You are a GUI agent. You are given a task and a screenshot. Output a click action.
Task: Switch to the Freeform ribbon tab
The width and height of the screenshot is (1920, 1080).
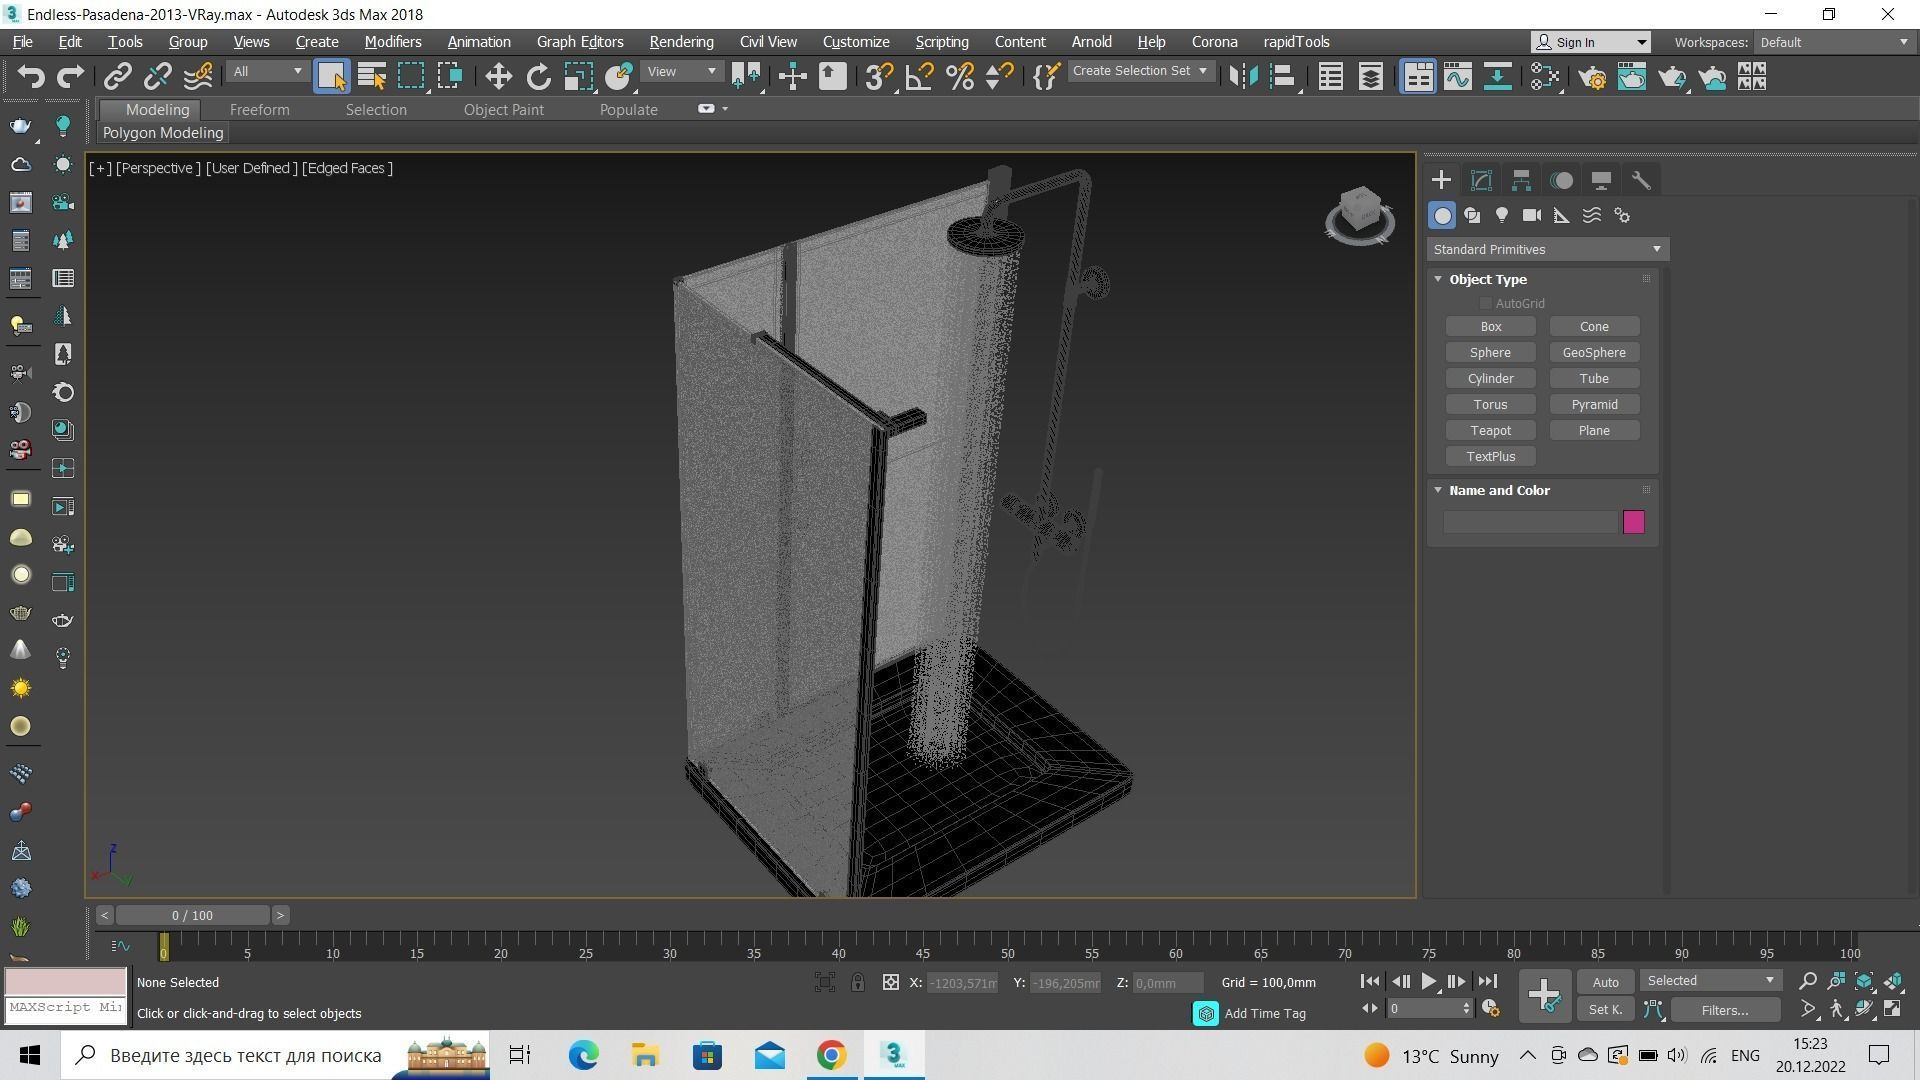click(259, 110)
